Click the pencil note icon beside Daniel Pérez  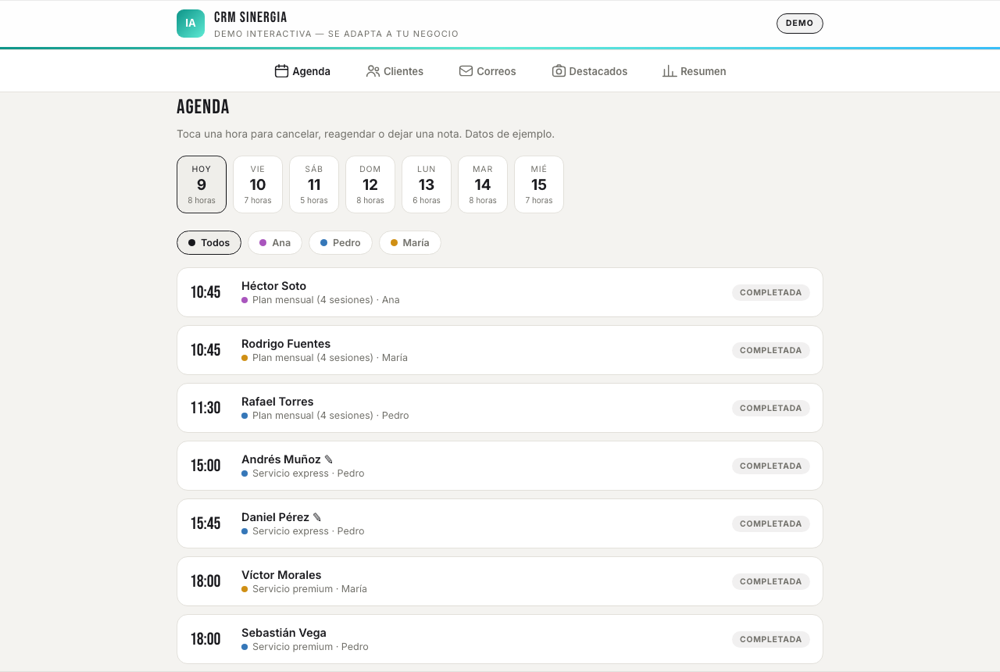pyautogui.click(x=317, y=517)
